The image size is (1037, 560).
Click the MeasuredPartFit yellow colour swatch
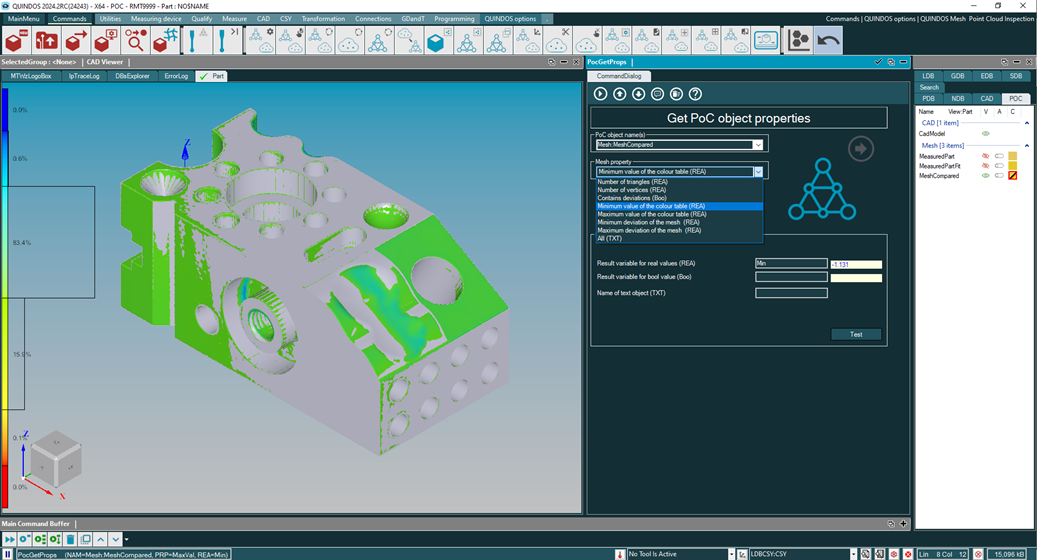(1013, 166)
